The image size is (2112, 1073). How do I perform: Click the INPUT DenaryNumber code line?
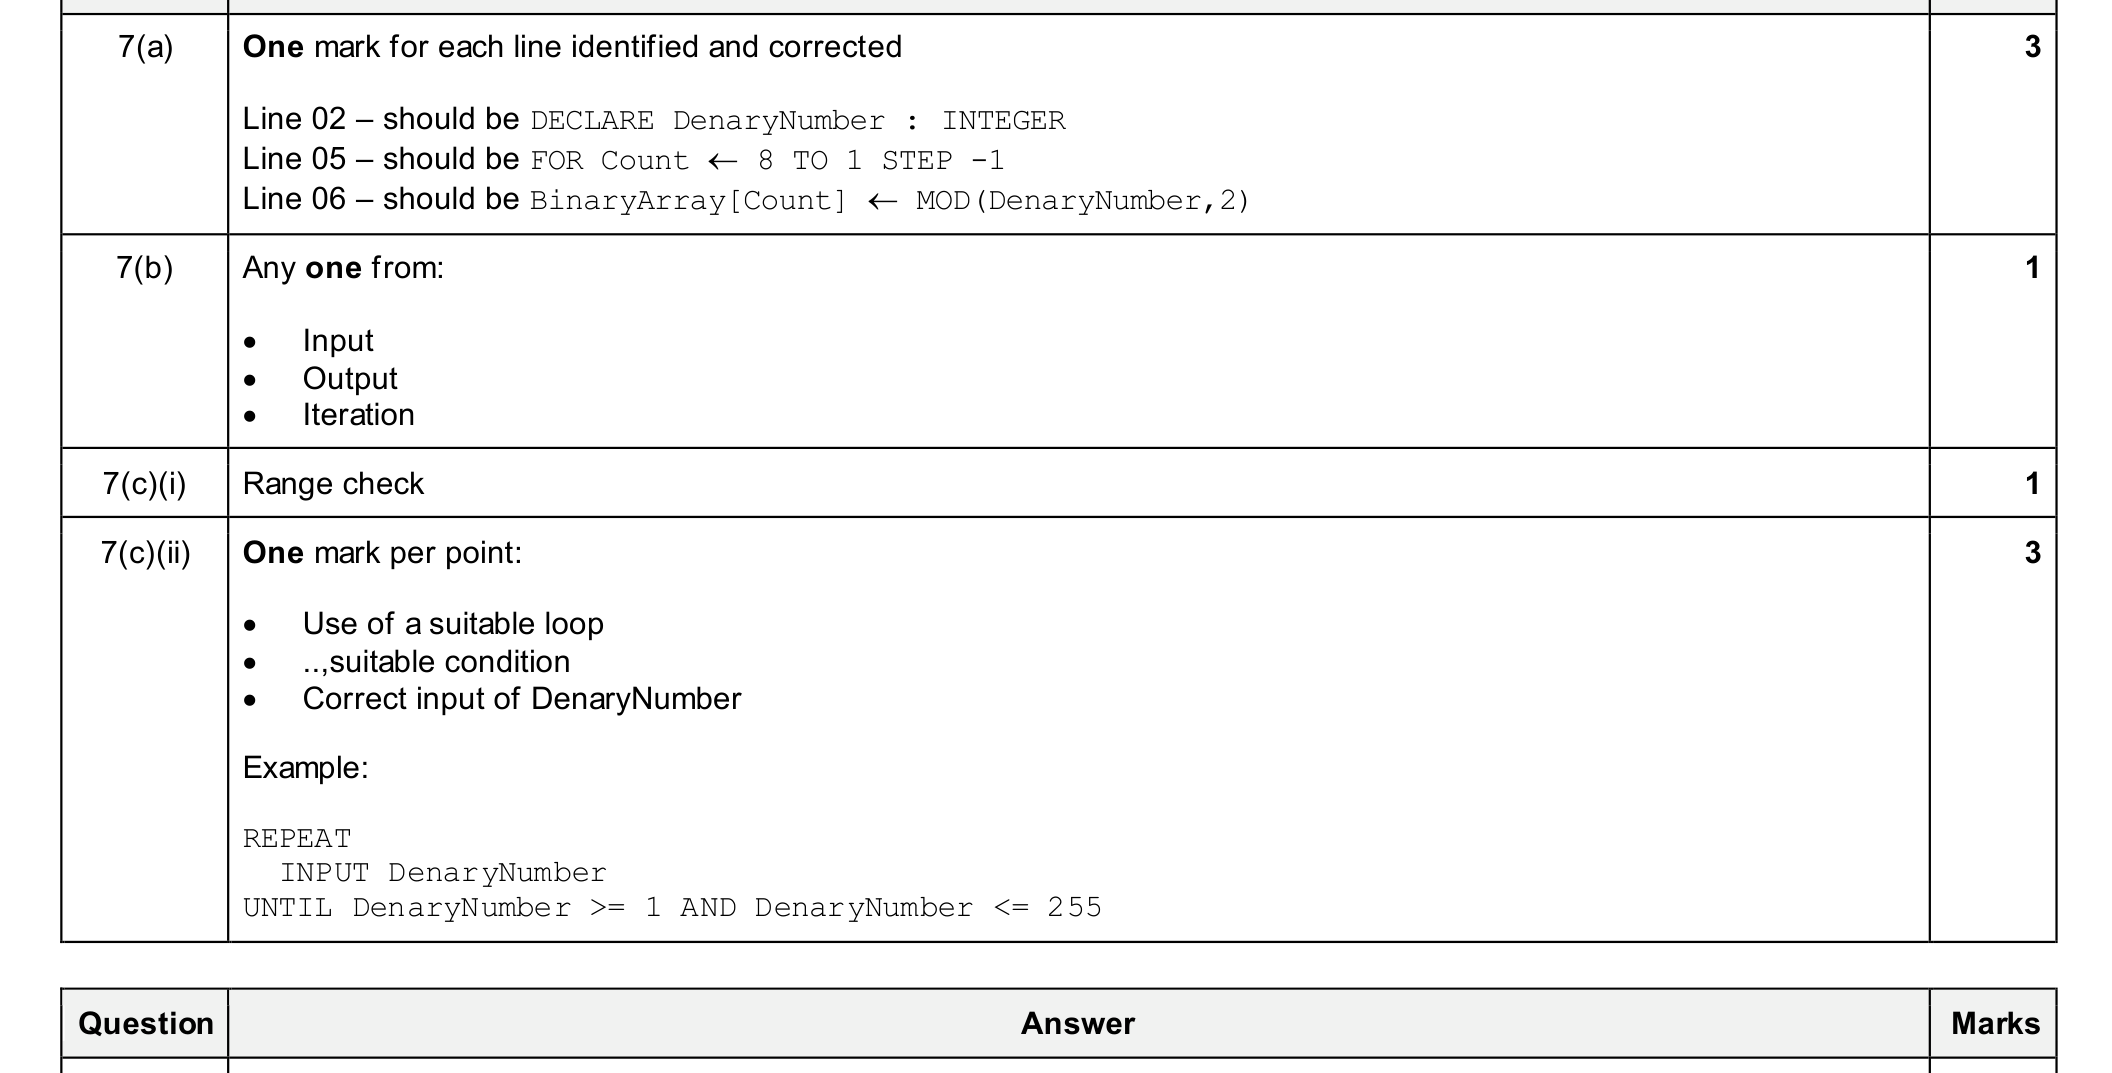443,873
